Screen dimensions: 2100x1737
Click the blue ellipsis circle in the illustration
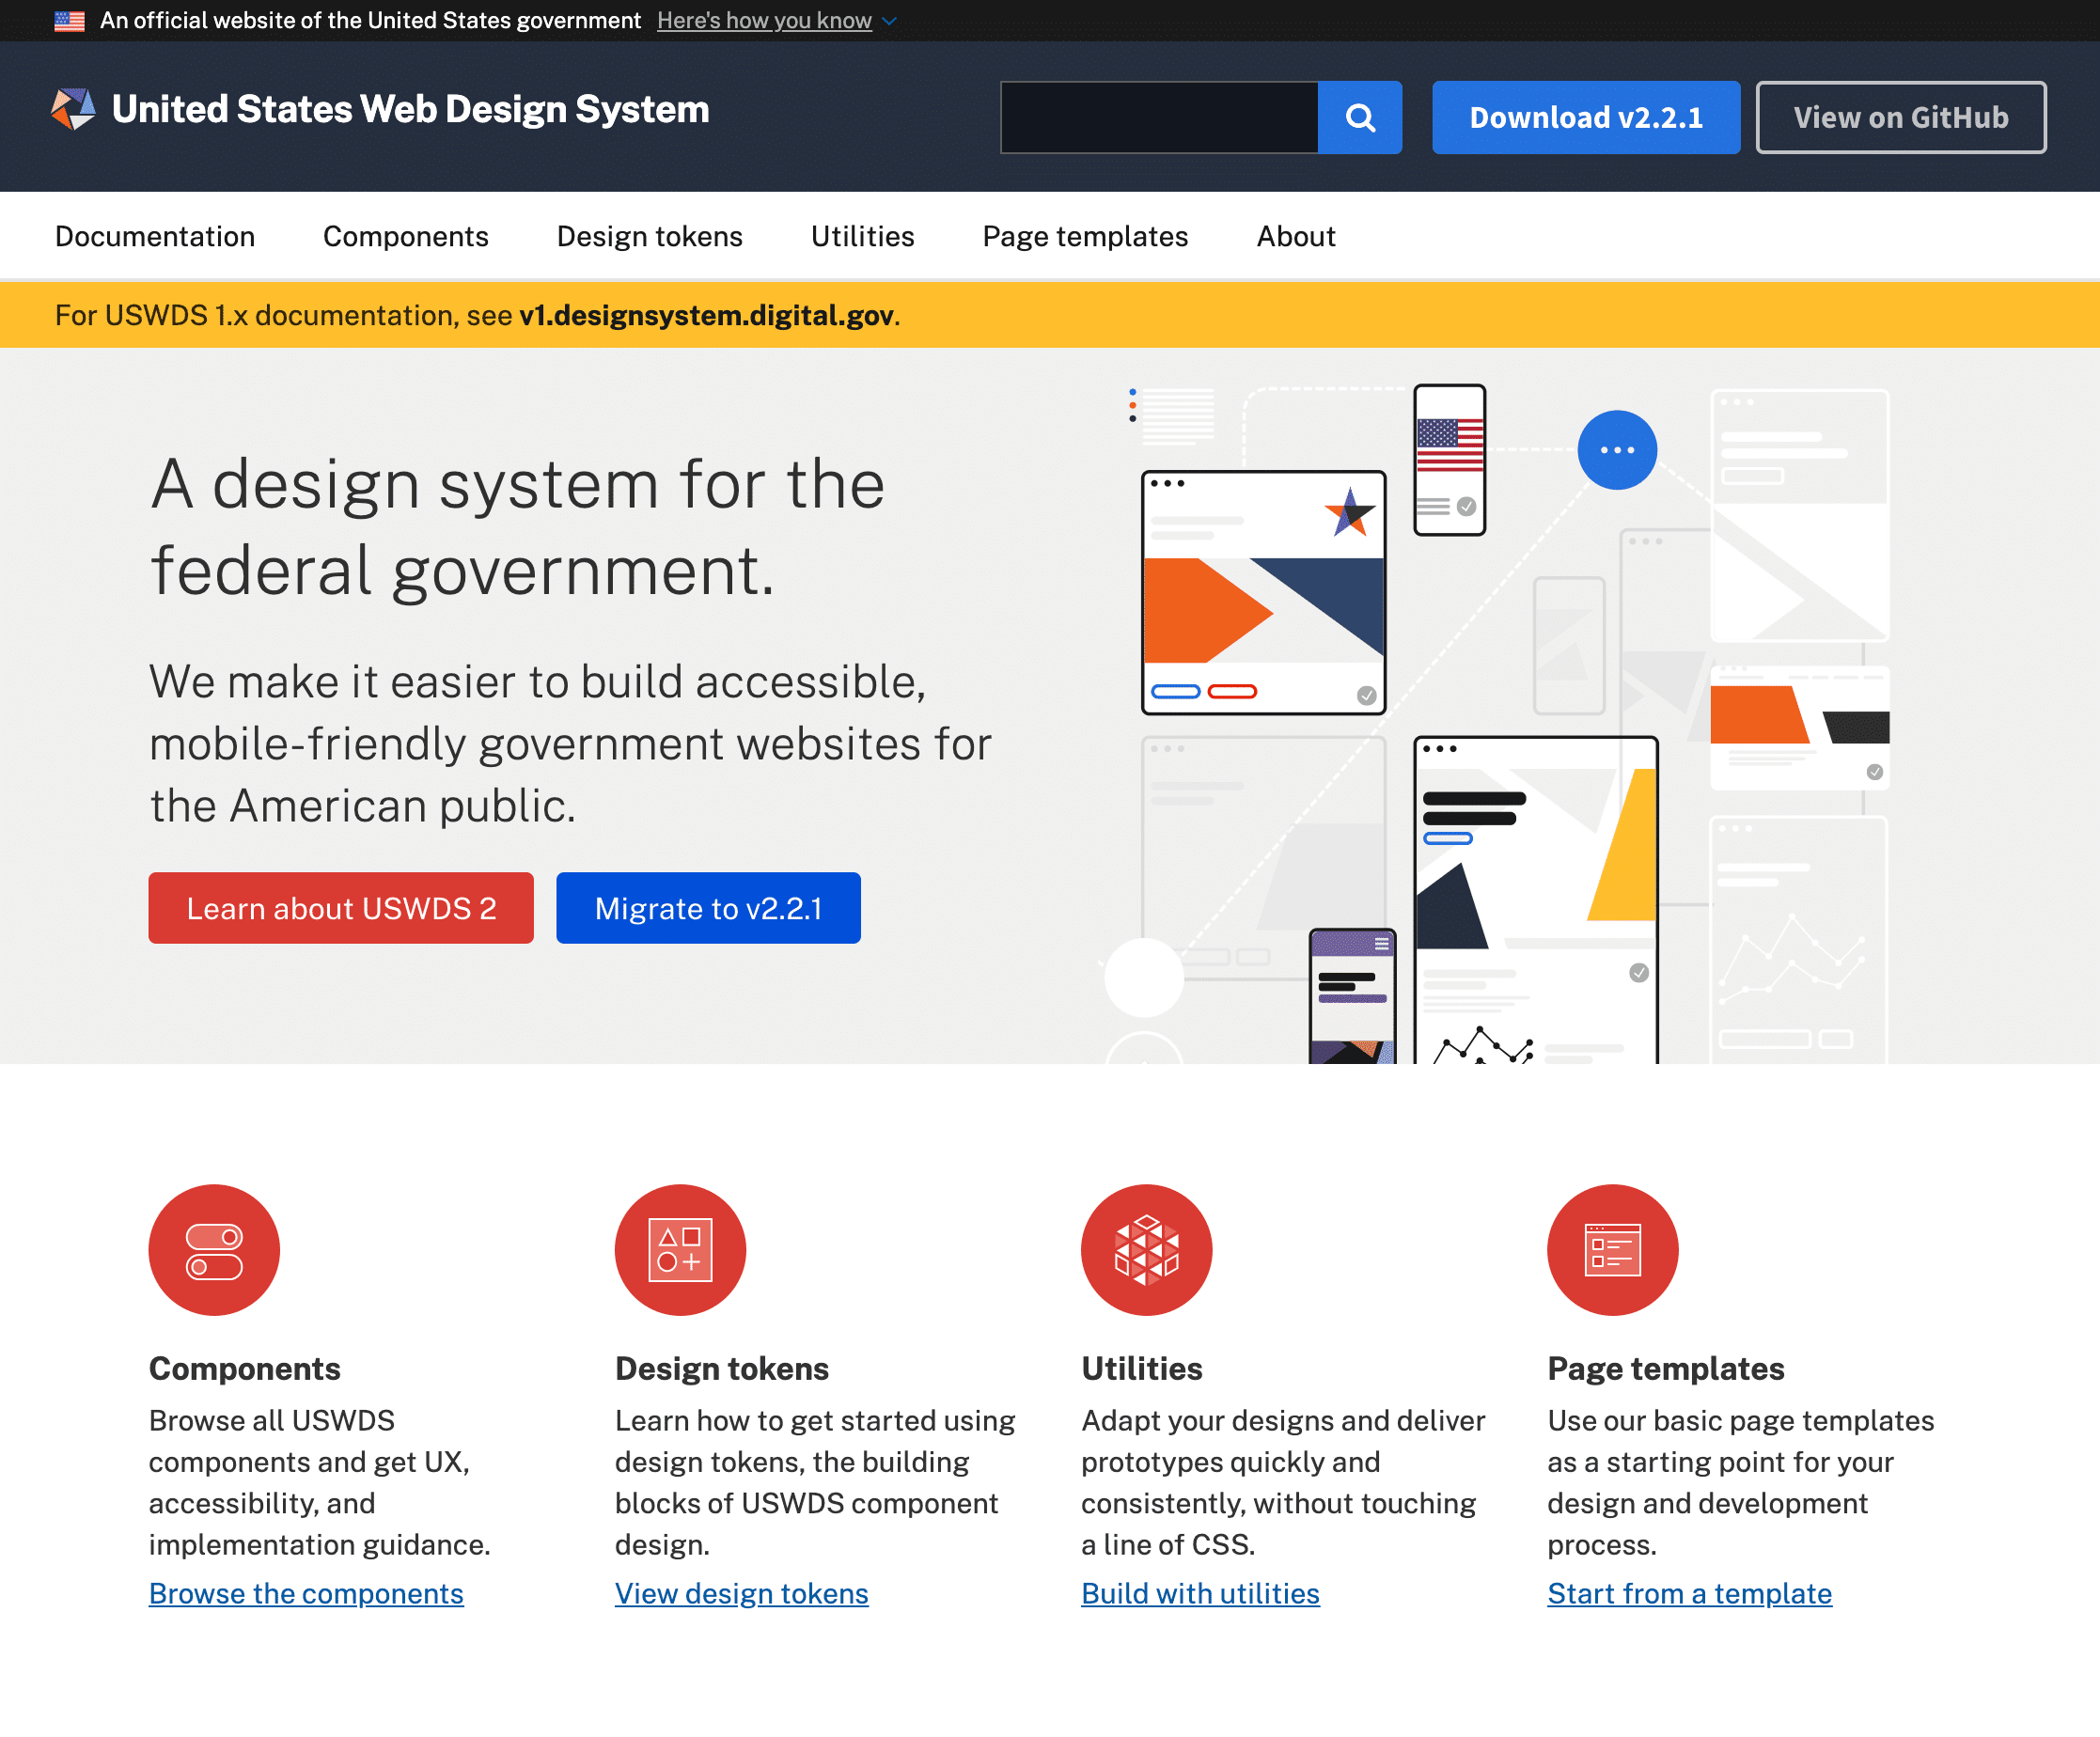1617,450
